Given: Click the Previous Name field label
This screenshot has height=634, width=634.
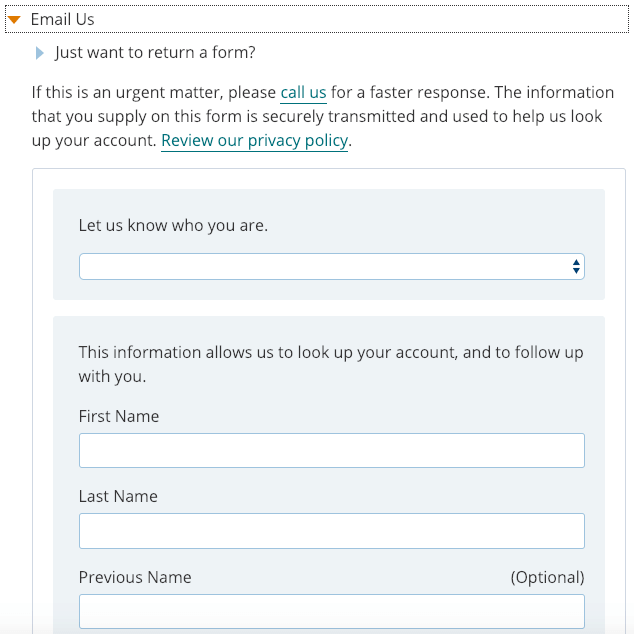Looking at the screenshot, I should tap(135, 577).
